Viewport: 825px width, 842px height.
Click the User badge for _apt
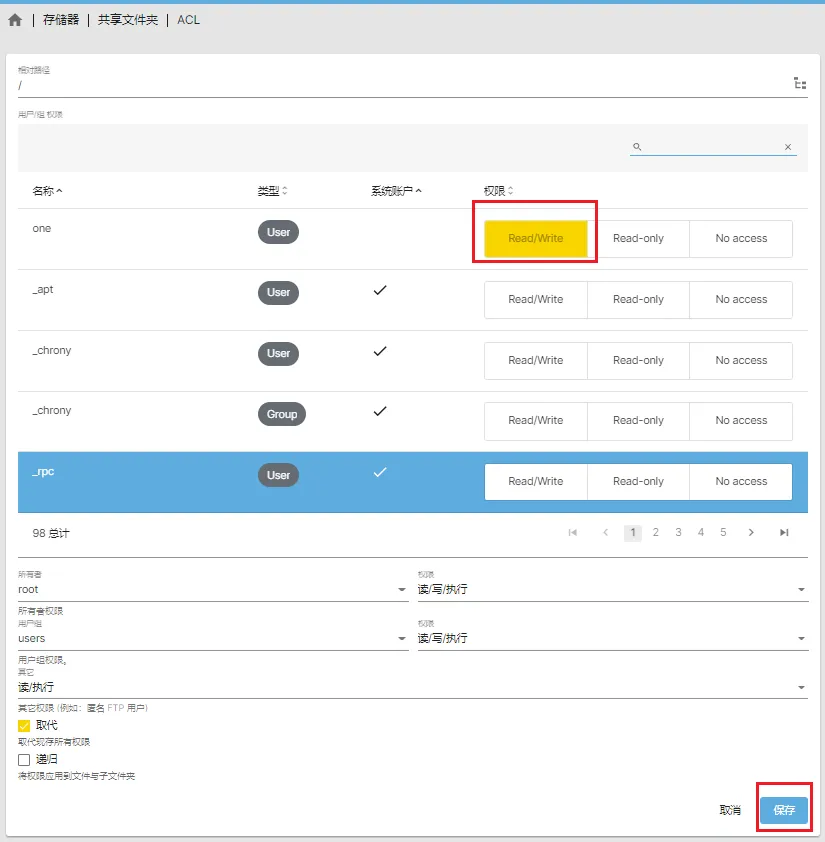click(278, 293)
